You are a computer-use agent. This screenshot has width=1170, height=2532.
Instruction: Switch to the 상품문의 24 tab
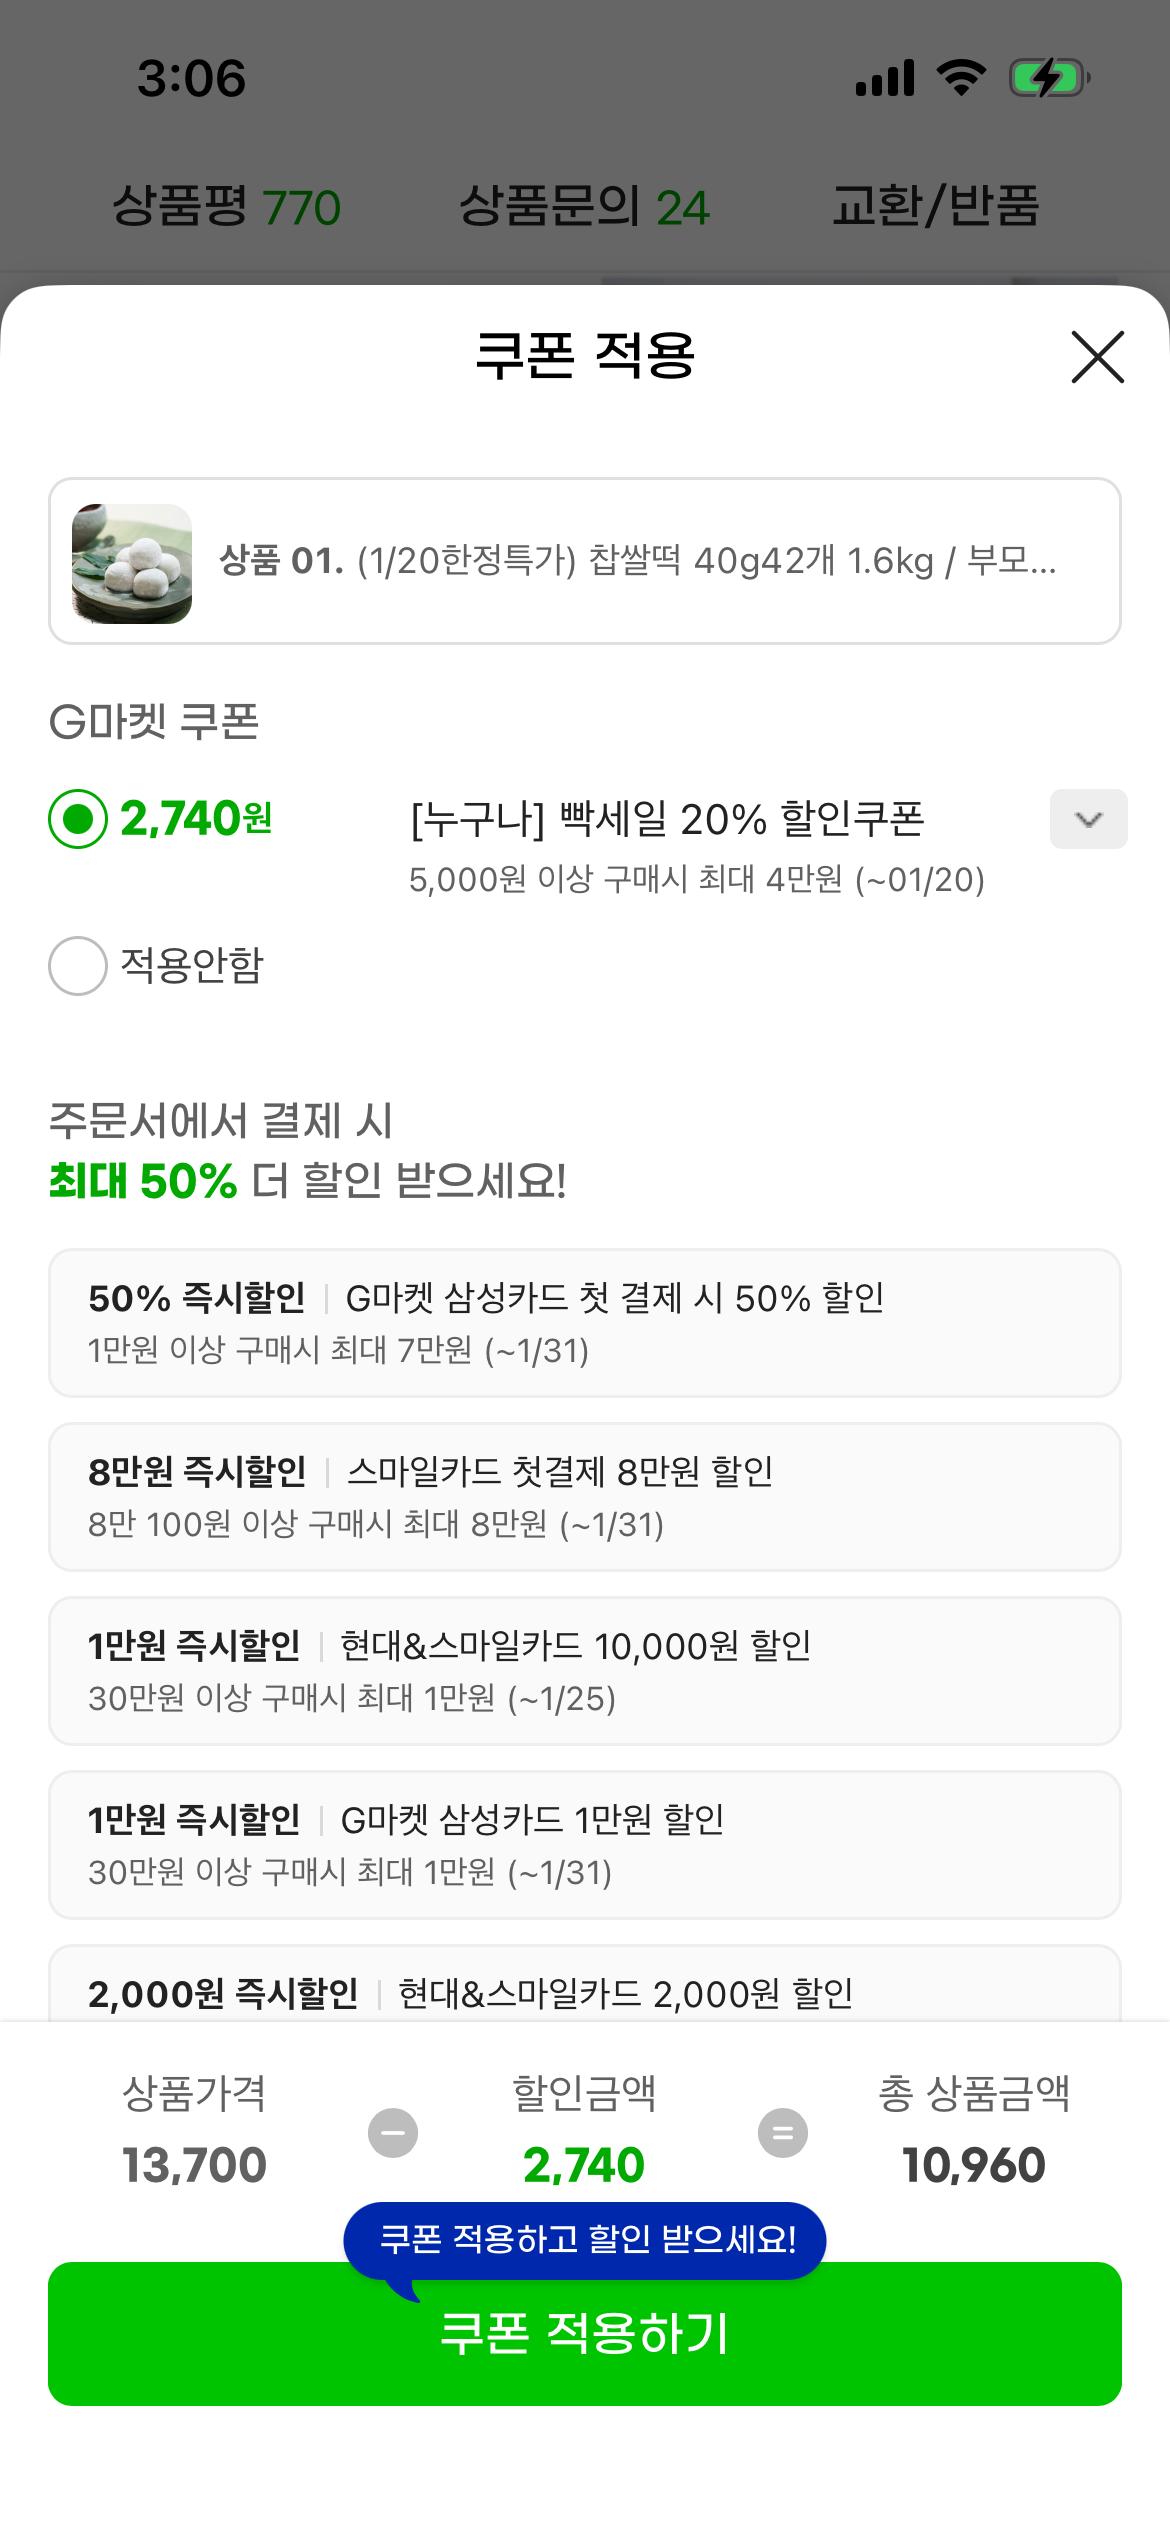[x=584, y=207]
